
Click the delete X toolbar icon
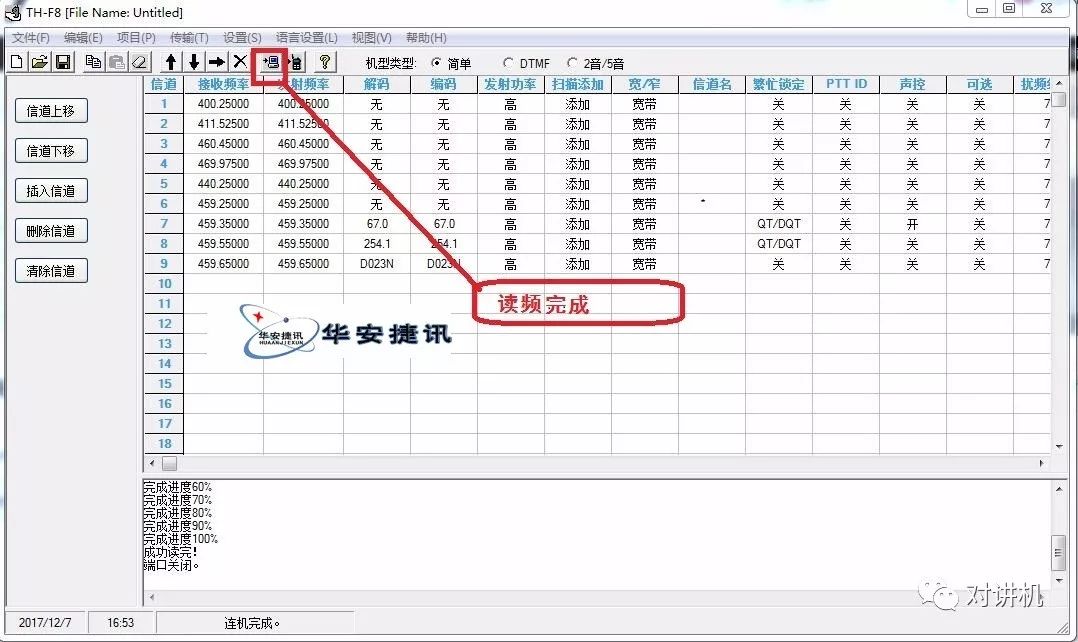[x=240, y=61]
